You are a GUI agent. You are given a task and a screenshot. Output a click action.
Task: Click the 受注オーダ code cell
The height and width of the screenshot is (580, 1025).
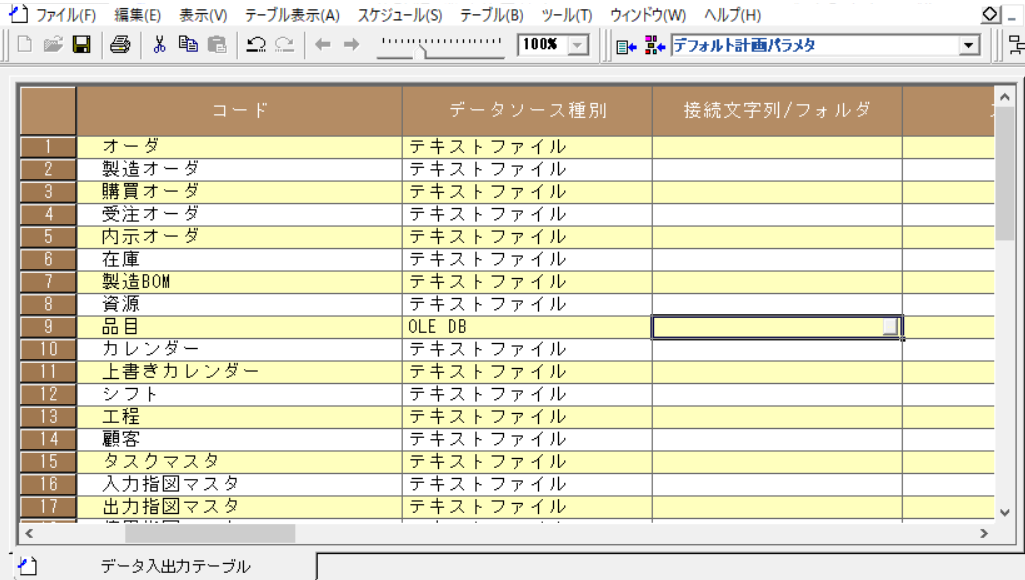(239, 214)
